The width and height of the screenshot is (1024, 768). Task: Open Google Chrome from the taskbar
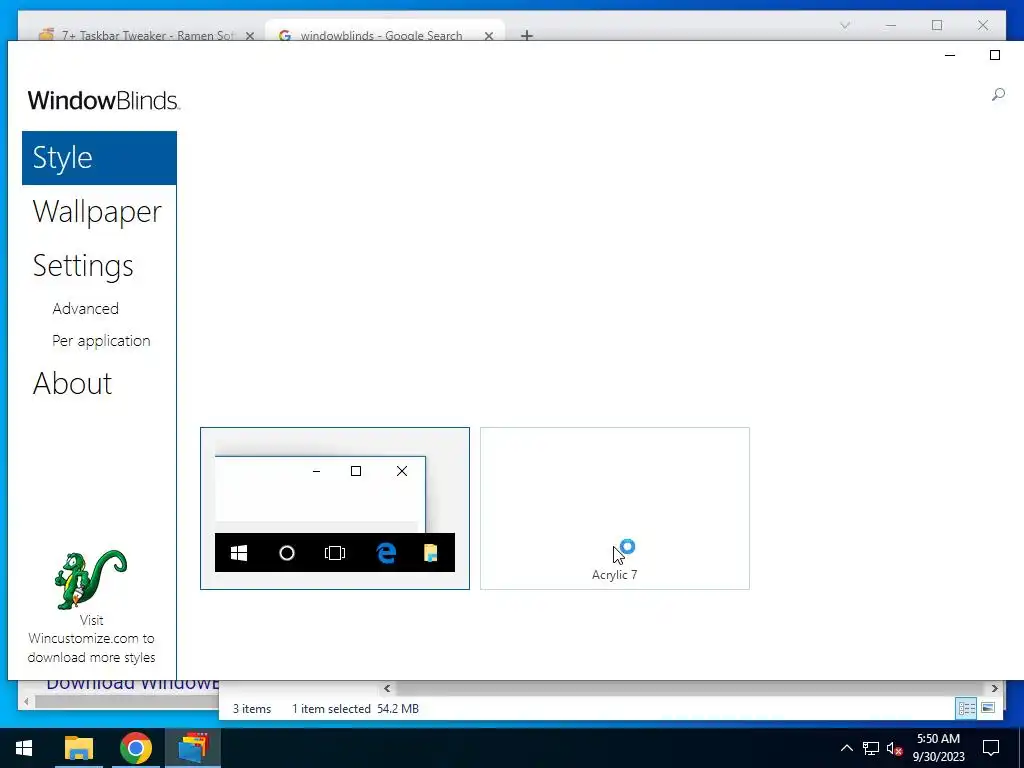(x=136, y=748)
